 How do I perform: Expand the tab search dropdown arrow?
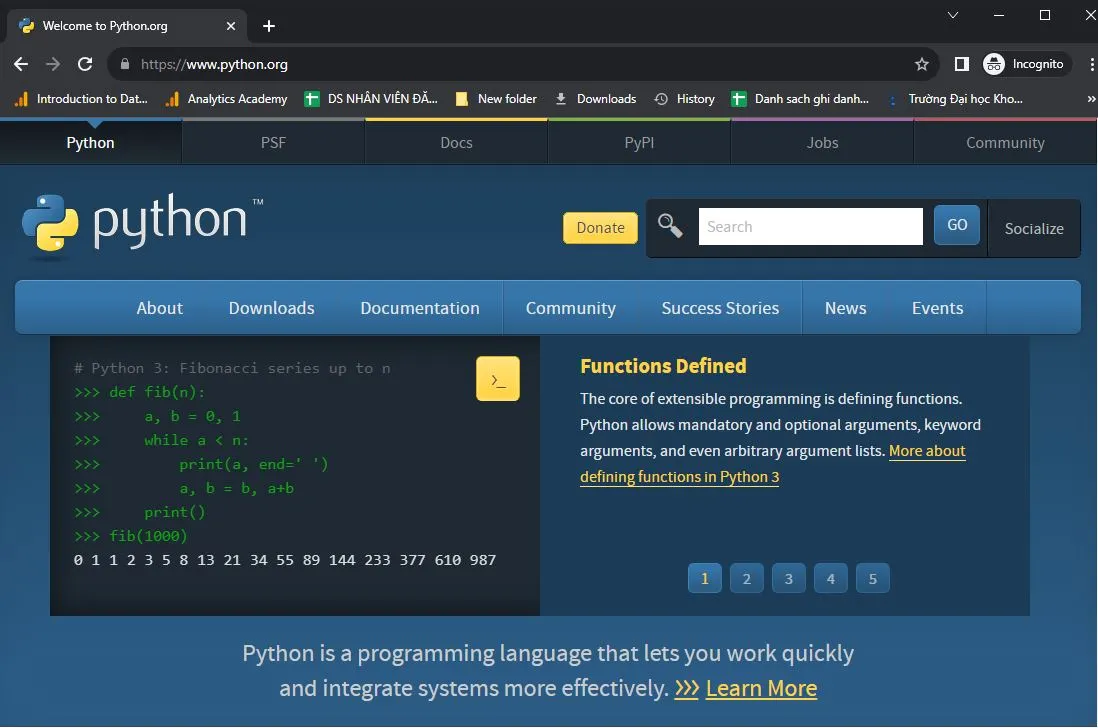click(x=952, y=15)
